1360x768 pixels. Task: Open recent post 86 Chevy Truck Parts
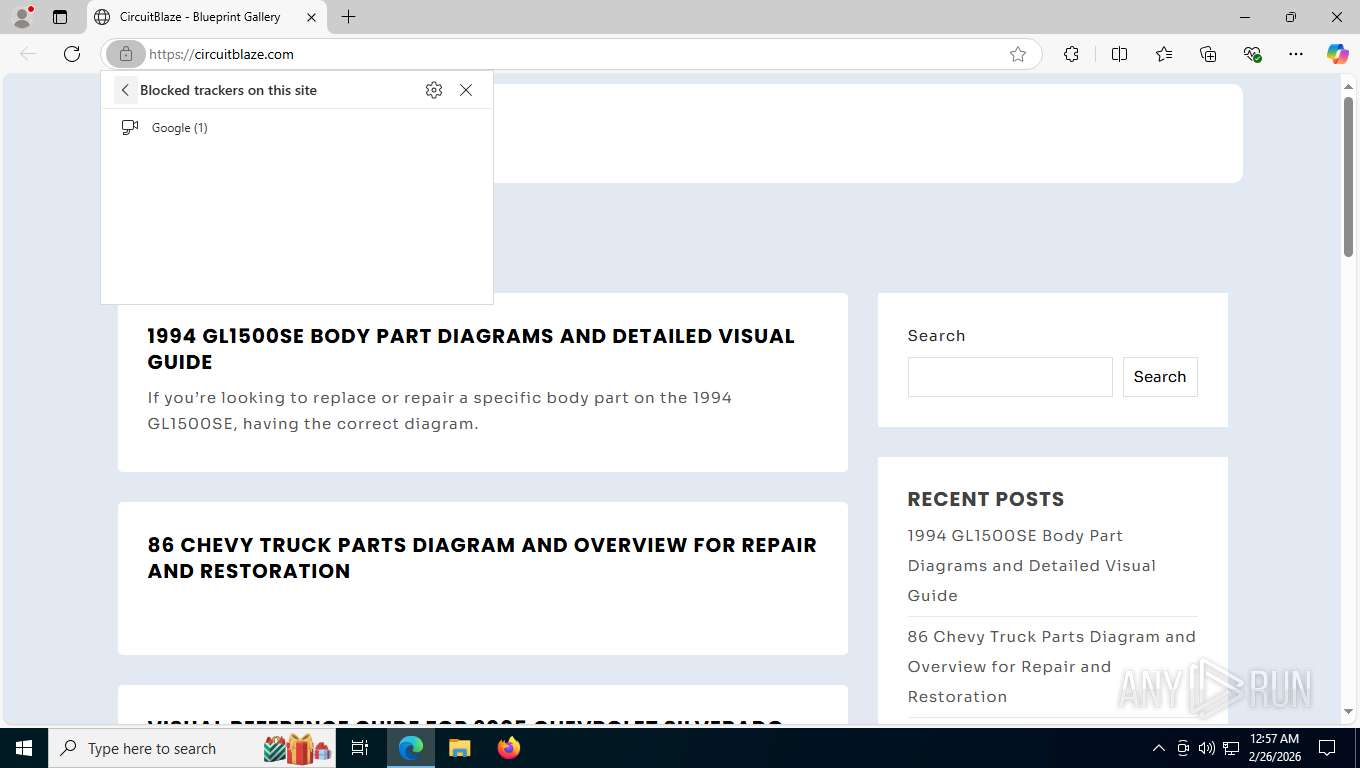click(x=1052, y=666)
